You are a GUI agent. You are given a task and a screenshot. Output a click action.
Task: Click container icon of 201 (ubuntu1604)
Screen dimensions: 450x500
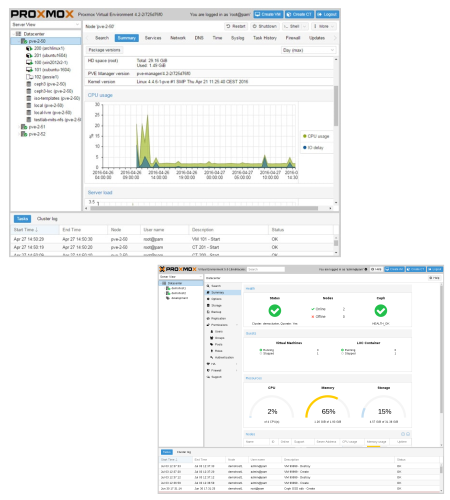pos(29,55)
